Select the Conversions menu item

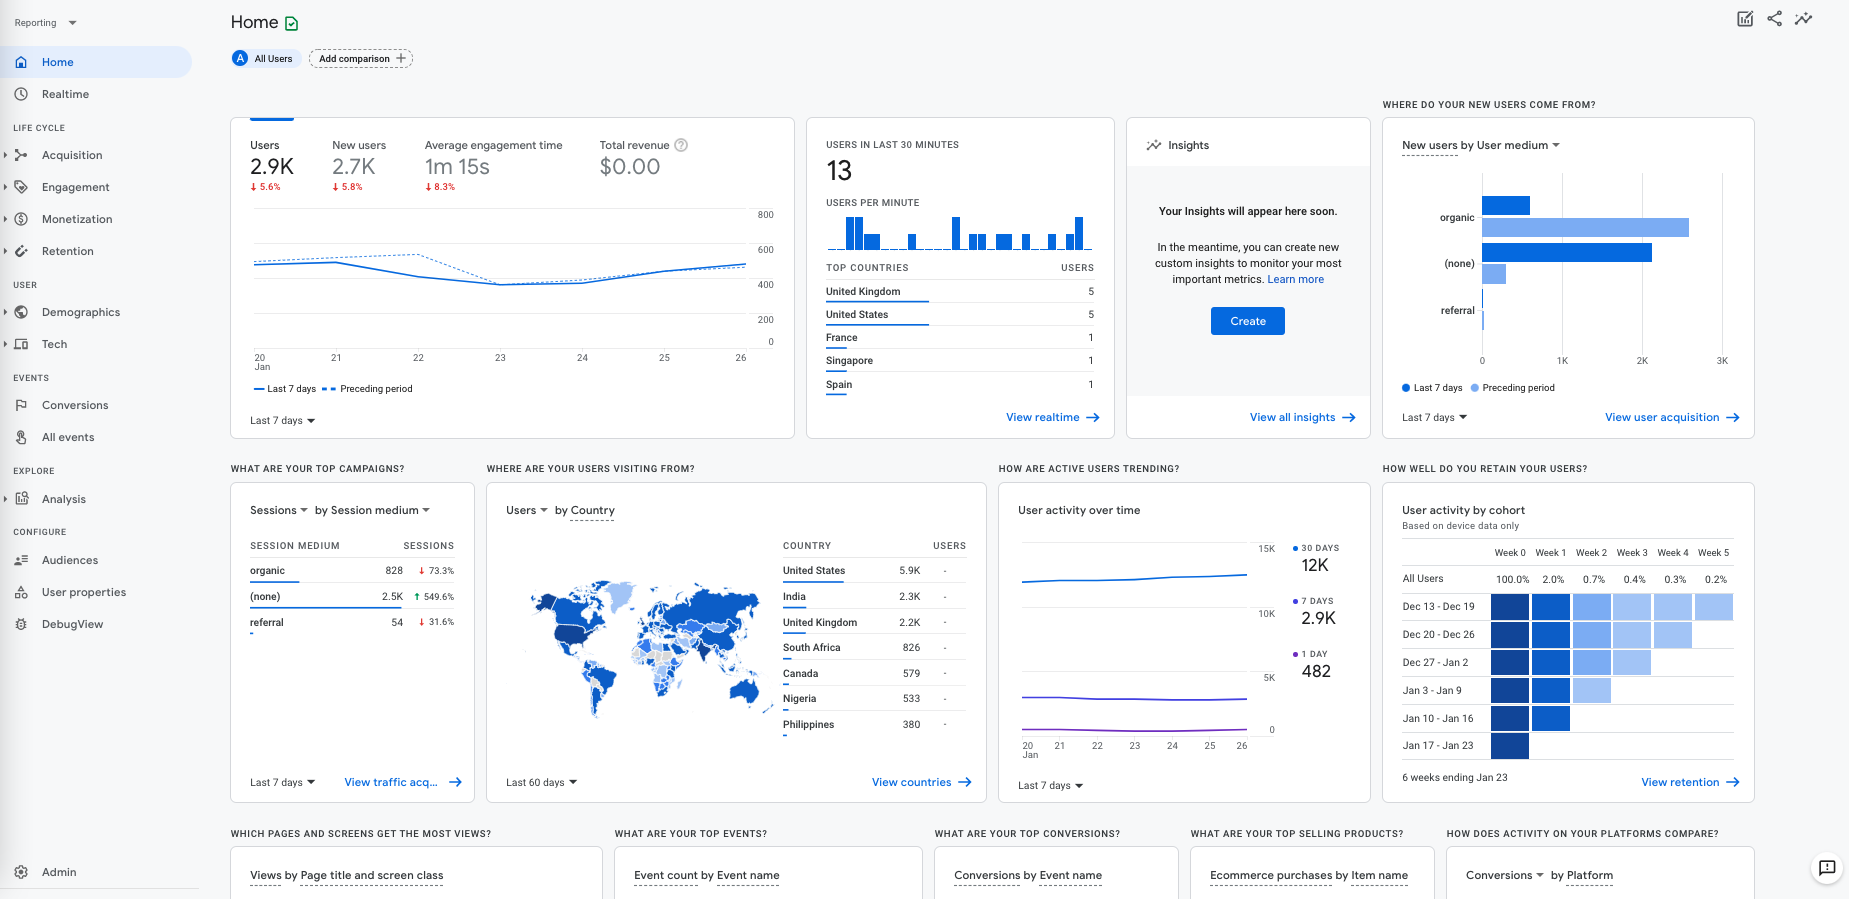pos(75,405)
